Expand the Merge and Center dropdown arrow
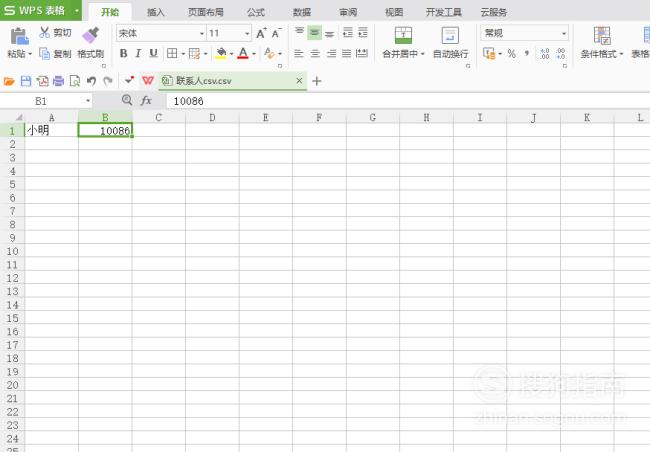The width and height of the screenshot is (650, 452). point(422,54)
